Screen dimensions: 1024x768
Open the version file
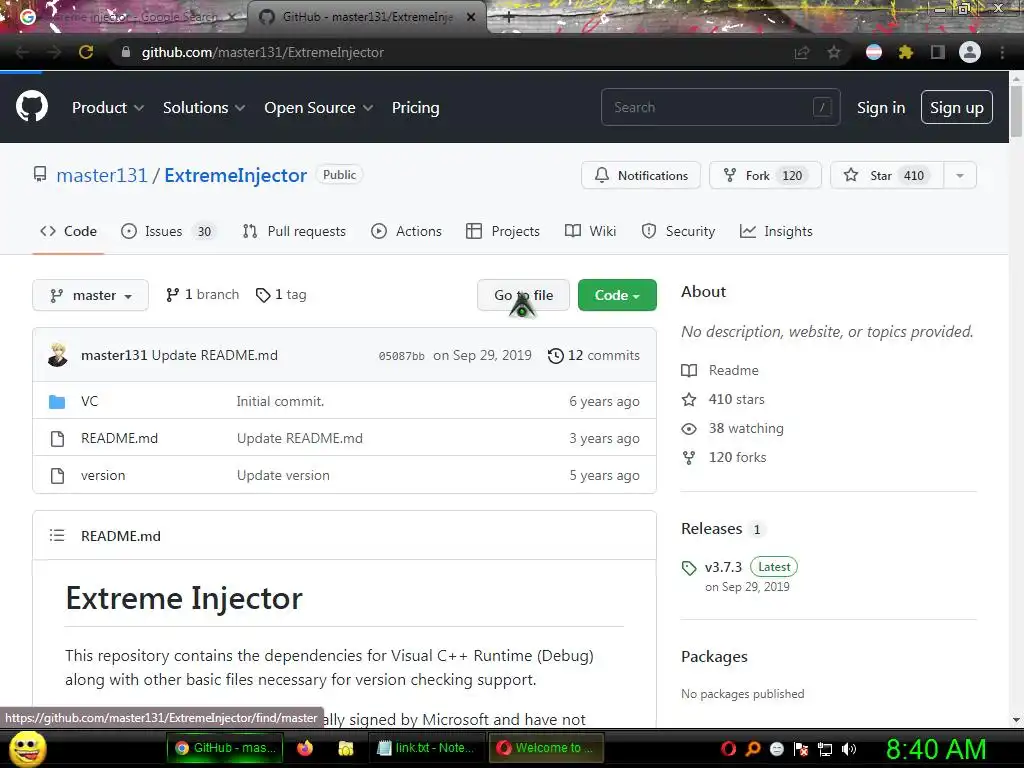click(103, 475)
